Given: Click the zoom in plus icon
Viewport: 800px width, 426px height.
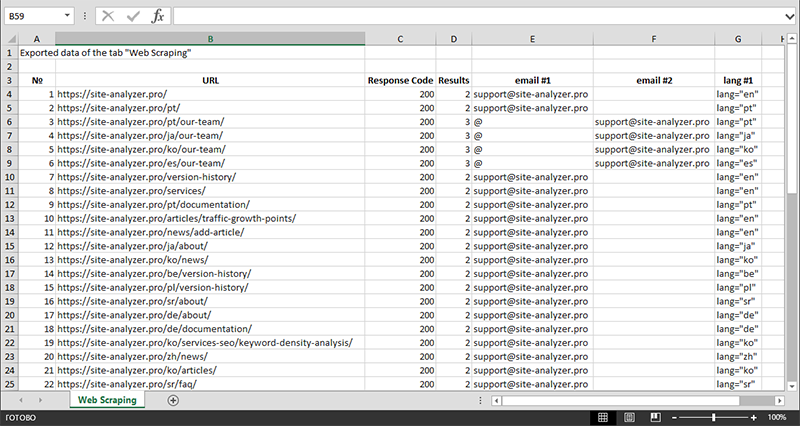Looking at the screenshot, I should point(753,418).
